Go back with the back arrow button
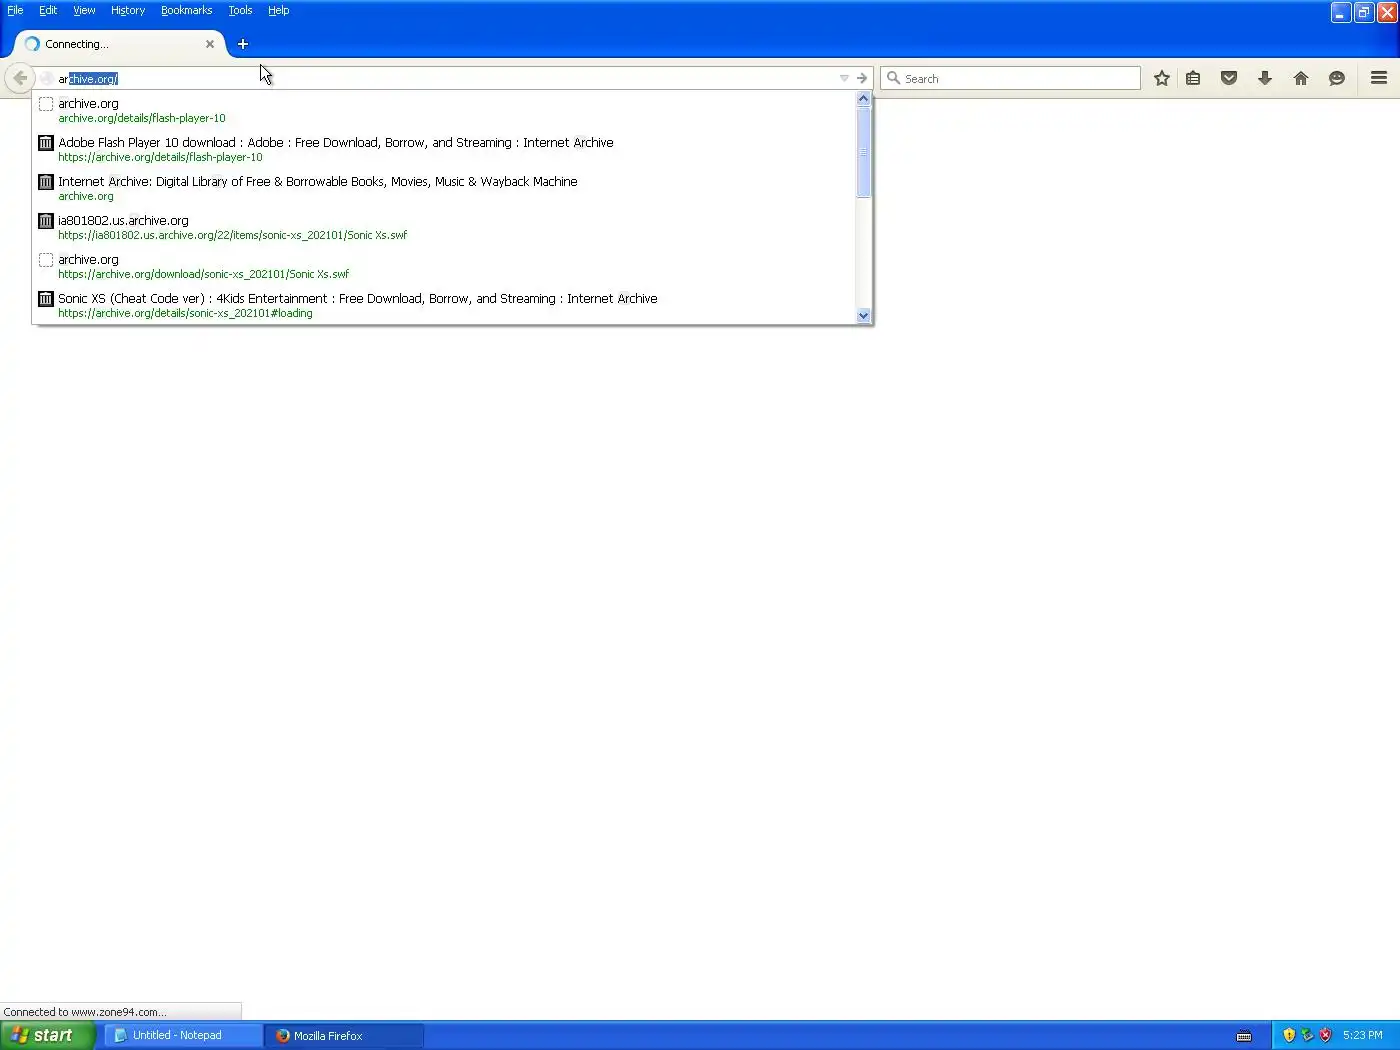 pos(20,78)
